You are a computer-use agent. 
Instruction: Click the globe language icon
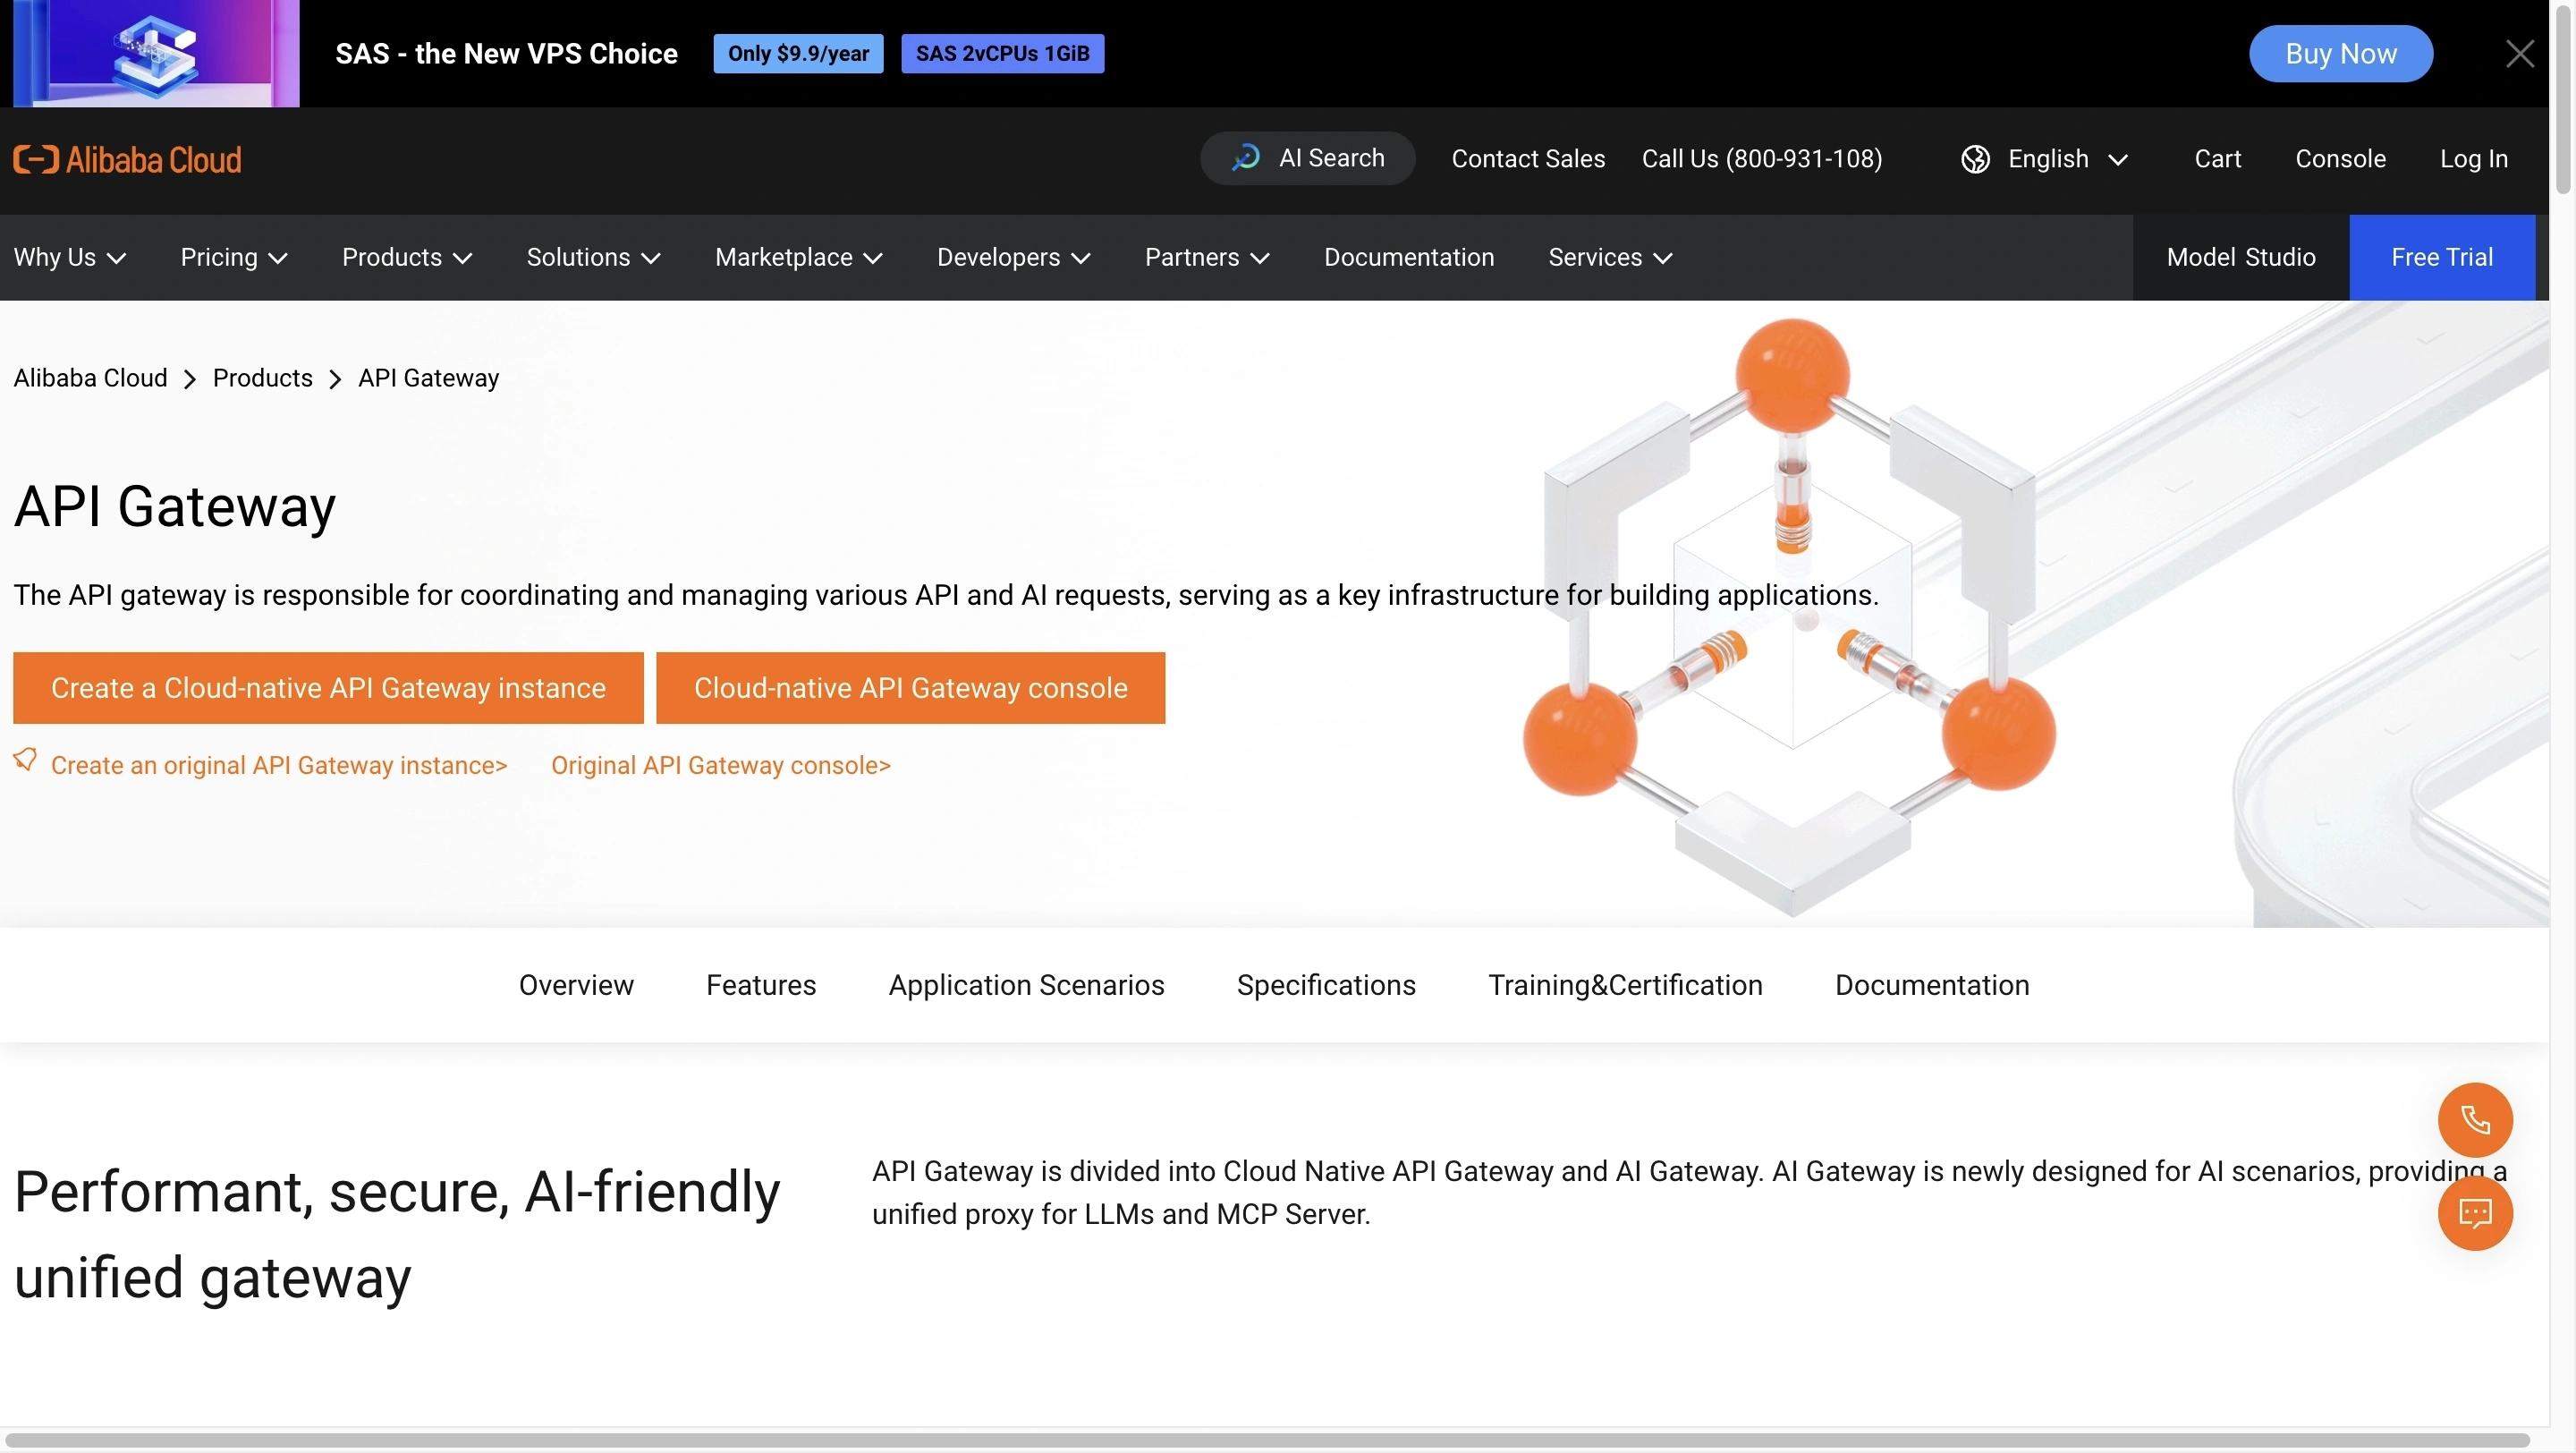pyautogui.click(x=1975, y=159)
